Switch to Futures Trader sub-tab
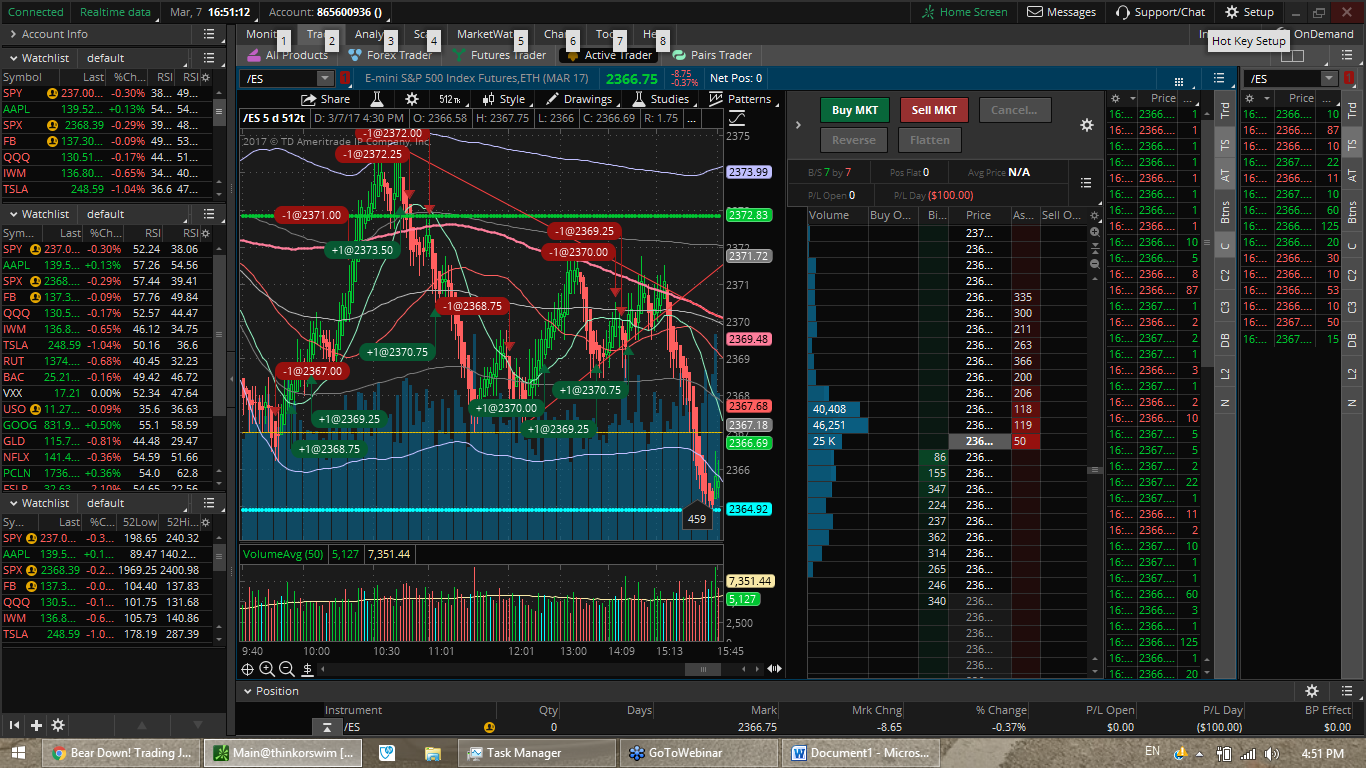 coord(499,55)
